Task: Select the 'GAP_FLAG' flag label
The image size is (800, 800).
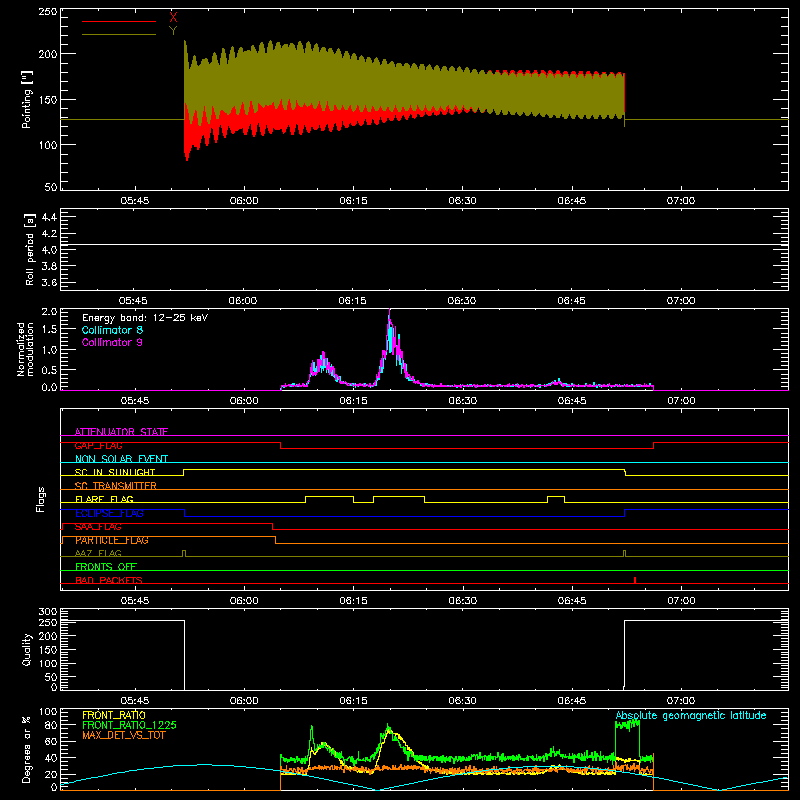Action: pyautogui.click(x=98, y=445)
